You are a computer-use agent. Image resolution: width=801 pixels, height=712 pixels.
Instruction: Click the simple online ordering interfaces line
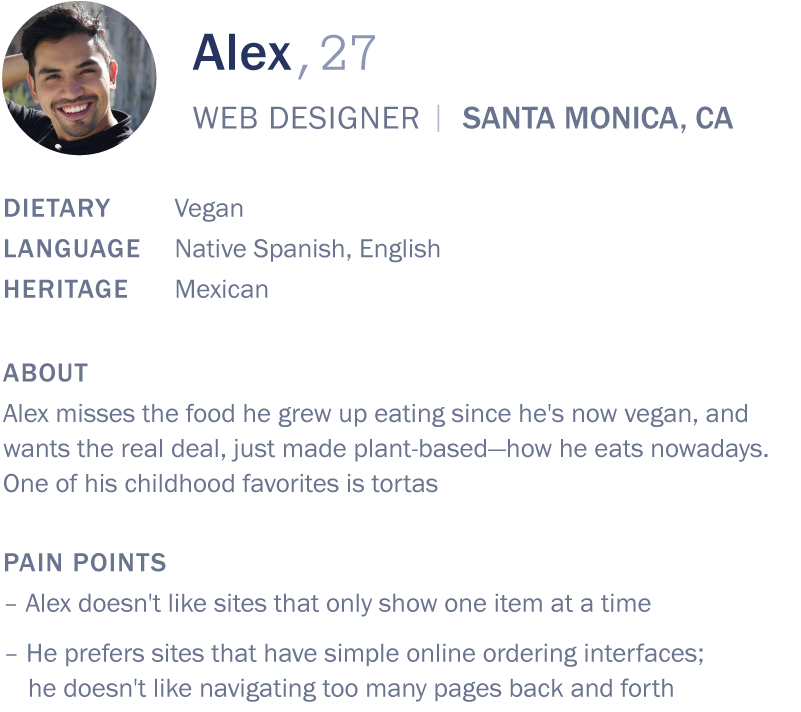coord(355,654)
